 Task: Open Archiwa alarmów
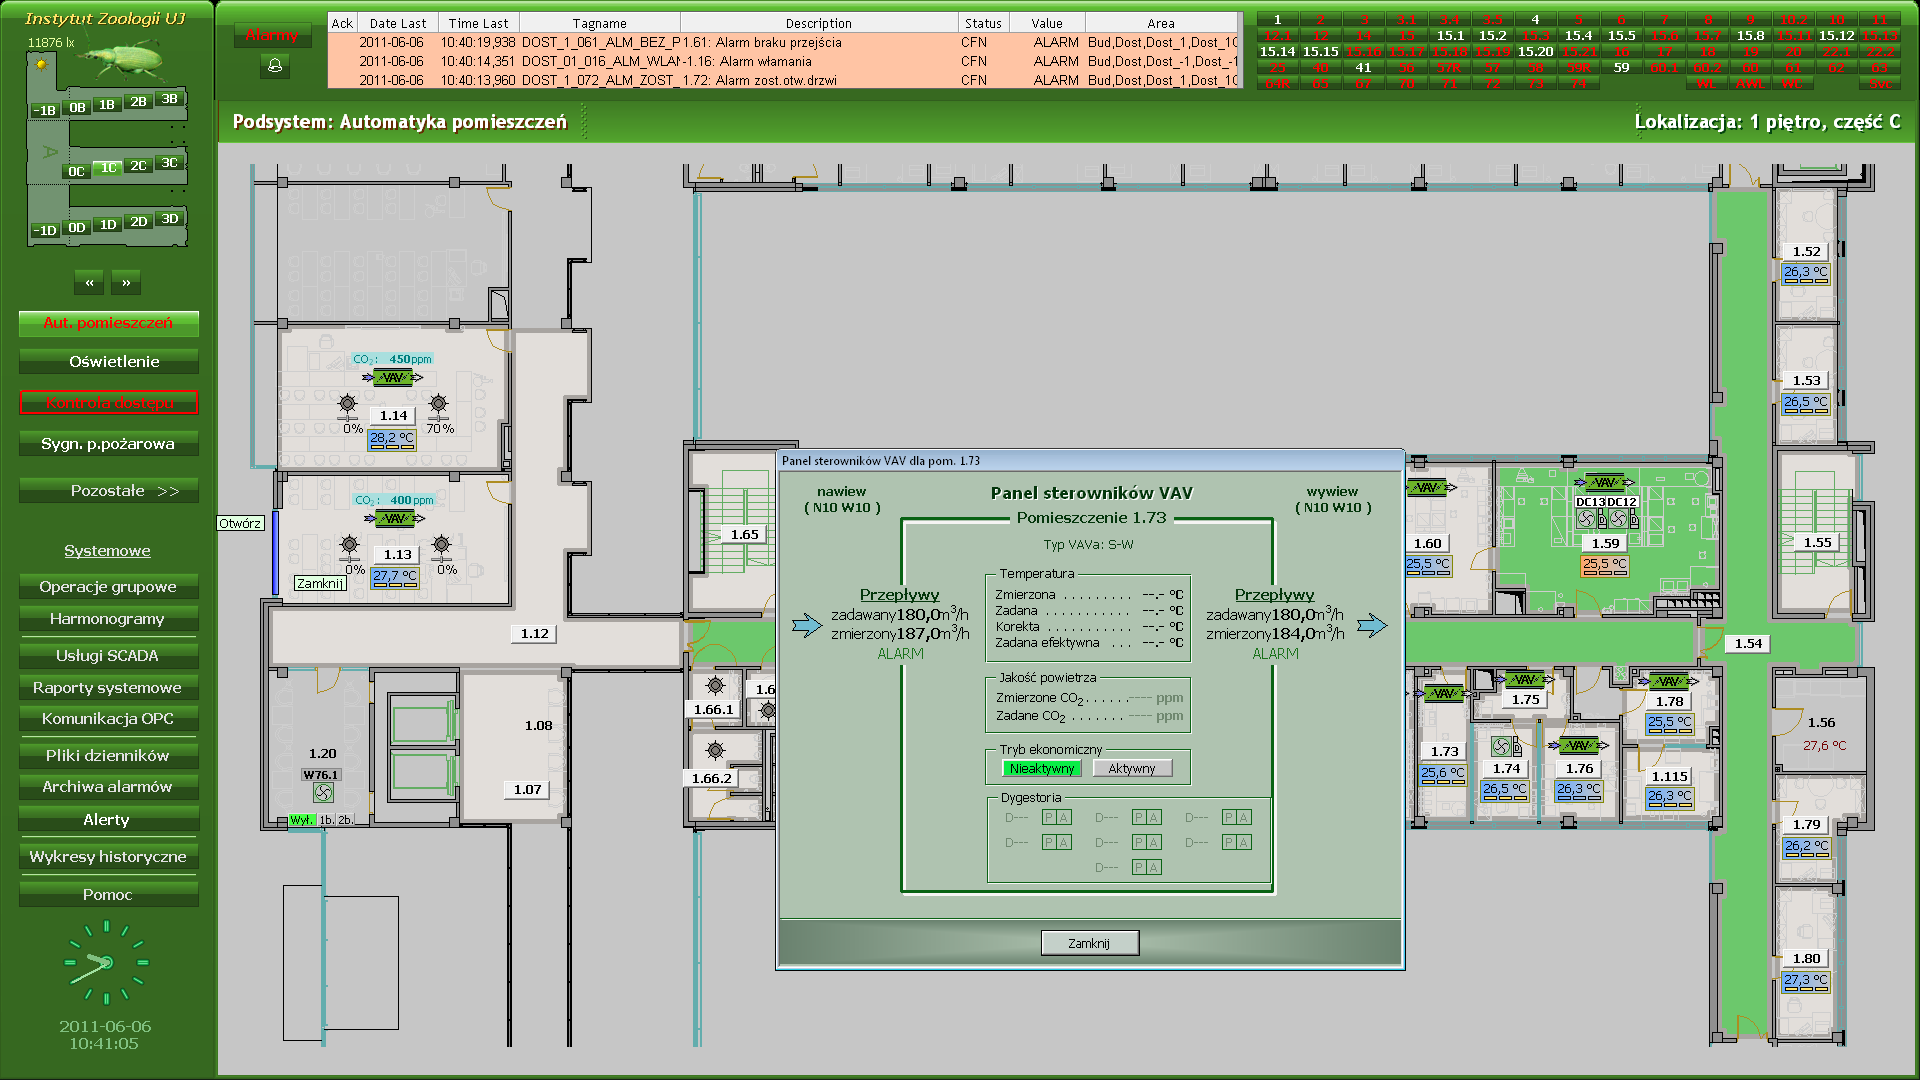109,787
